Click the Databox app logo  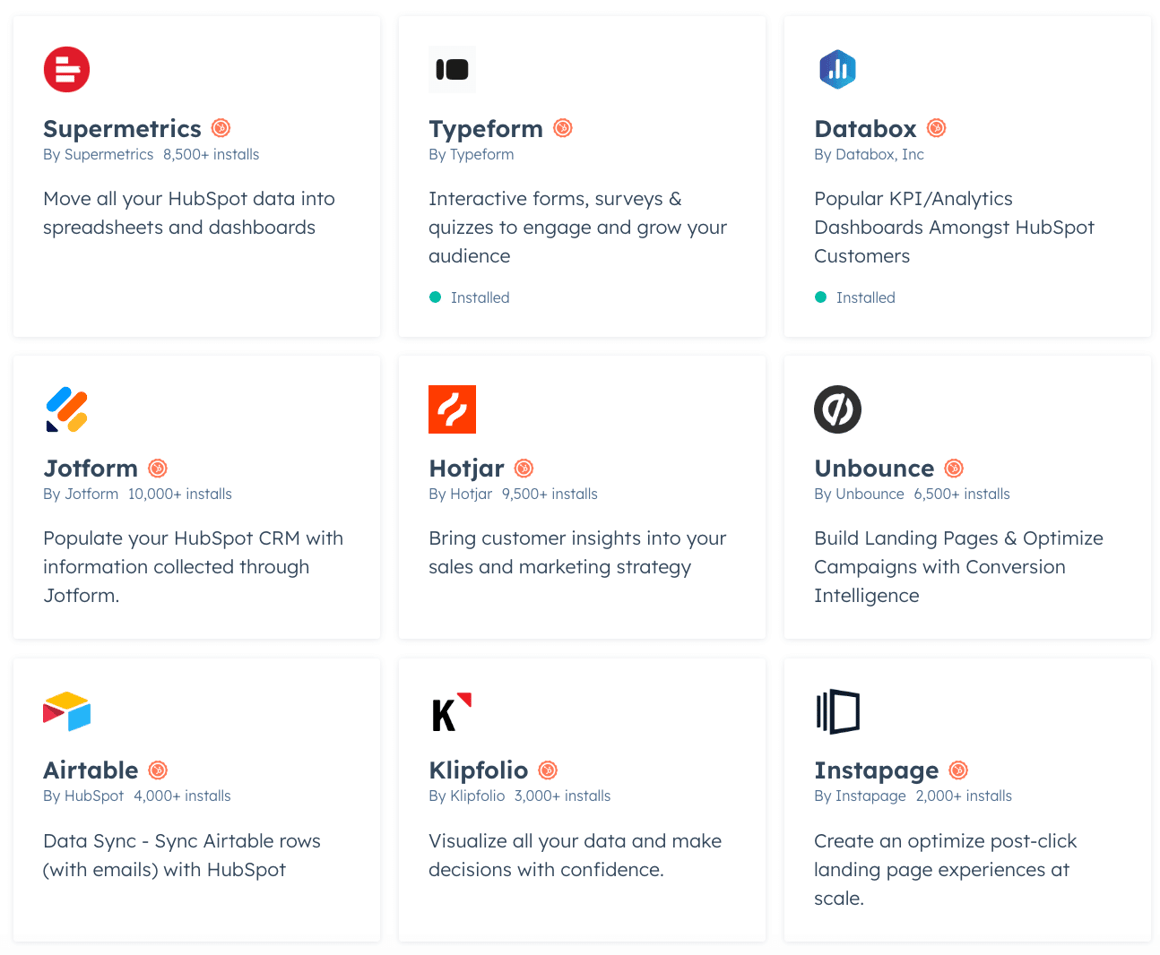click(837, 69)
